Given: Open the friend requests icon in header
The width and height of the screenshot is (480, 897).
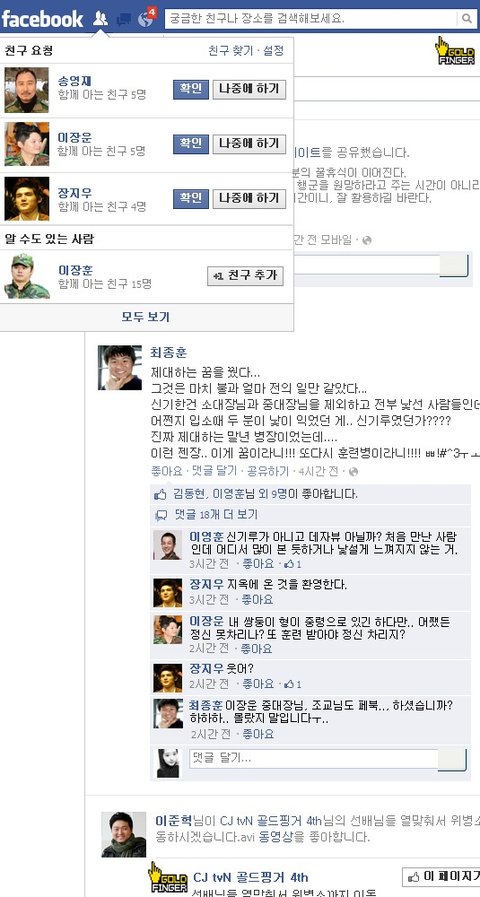Looking at the screenshot, I should tap(100, 19).
